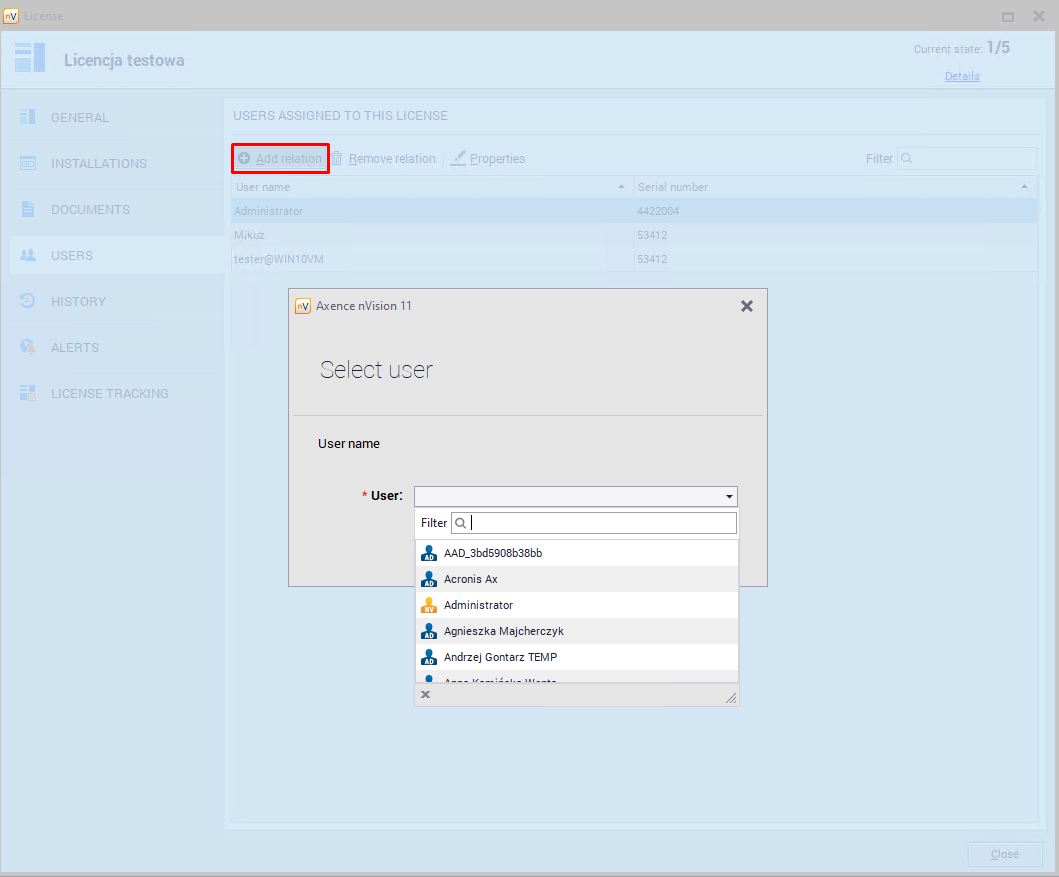Open the General tab
The image size is (1059, 877).
coord(80,117)
